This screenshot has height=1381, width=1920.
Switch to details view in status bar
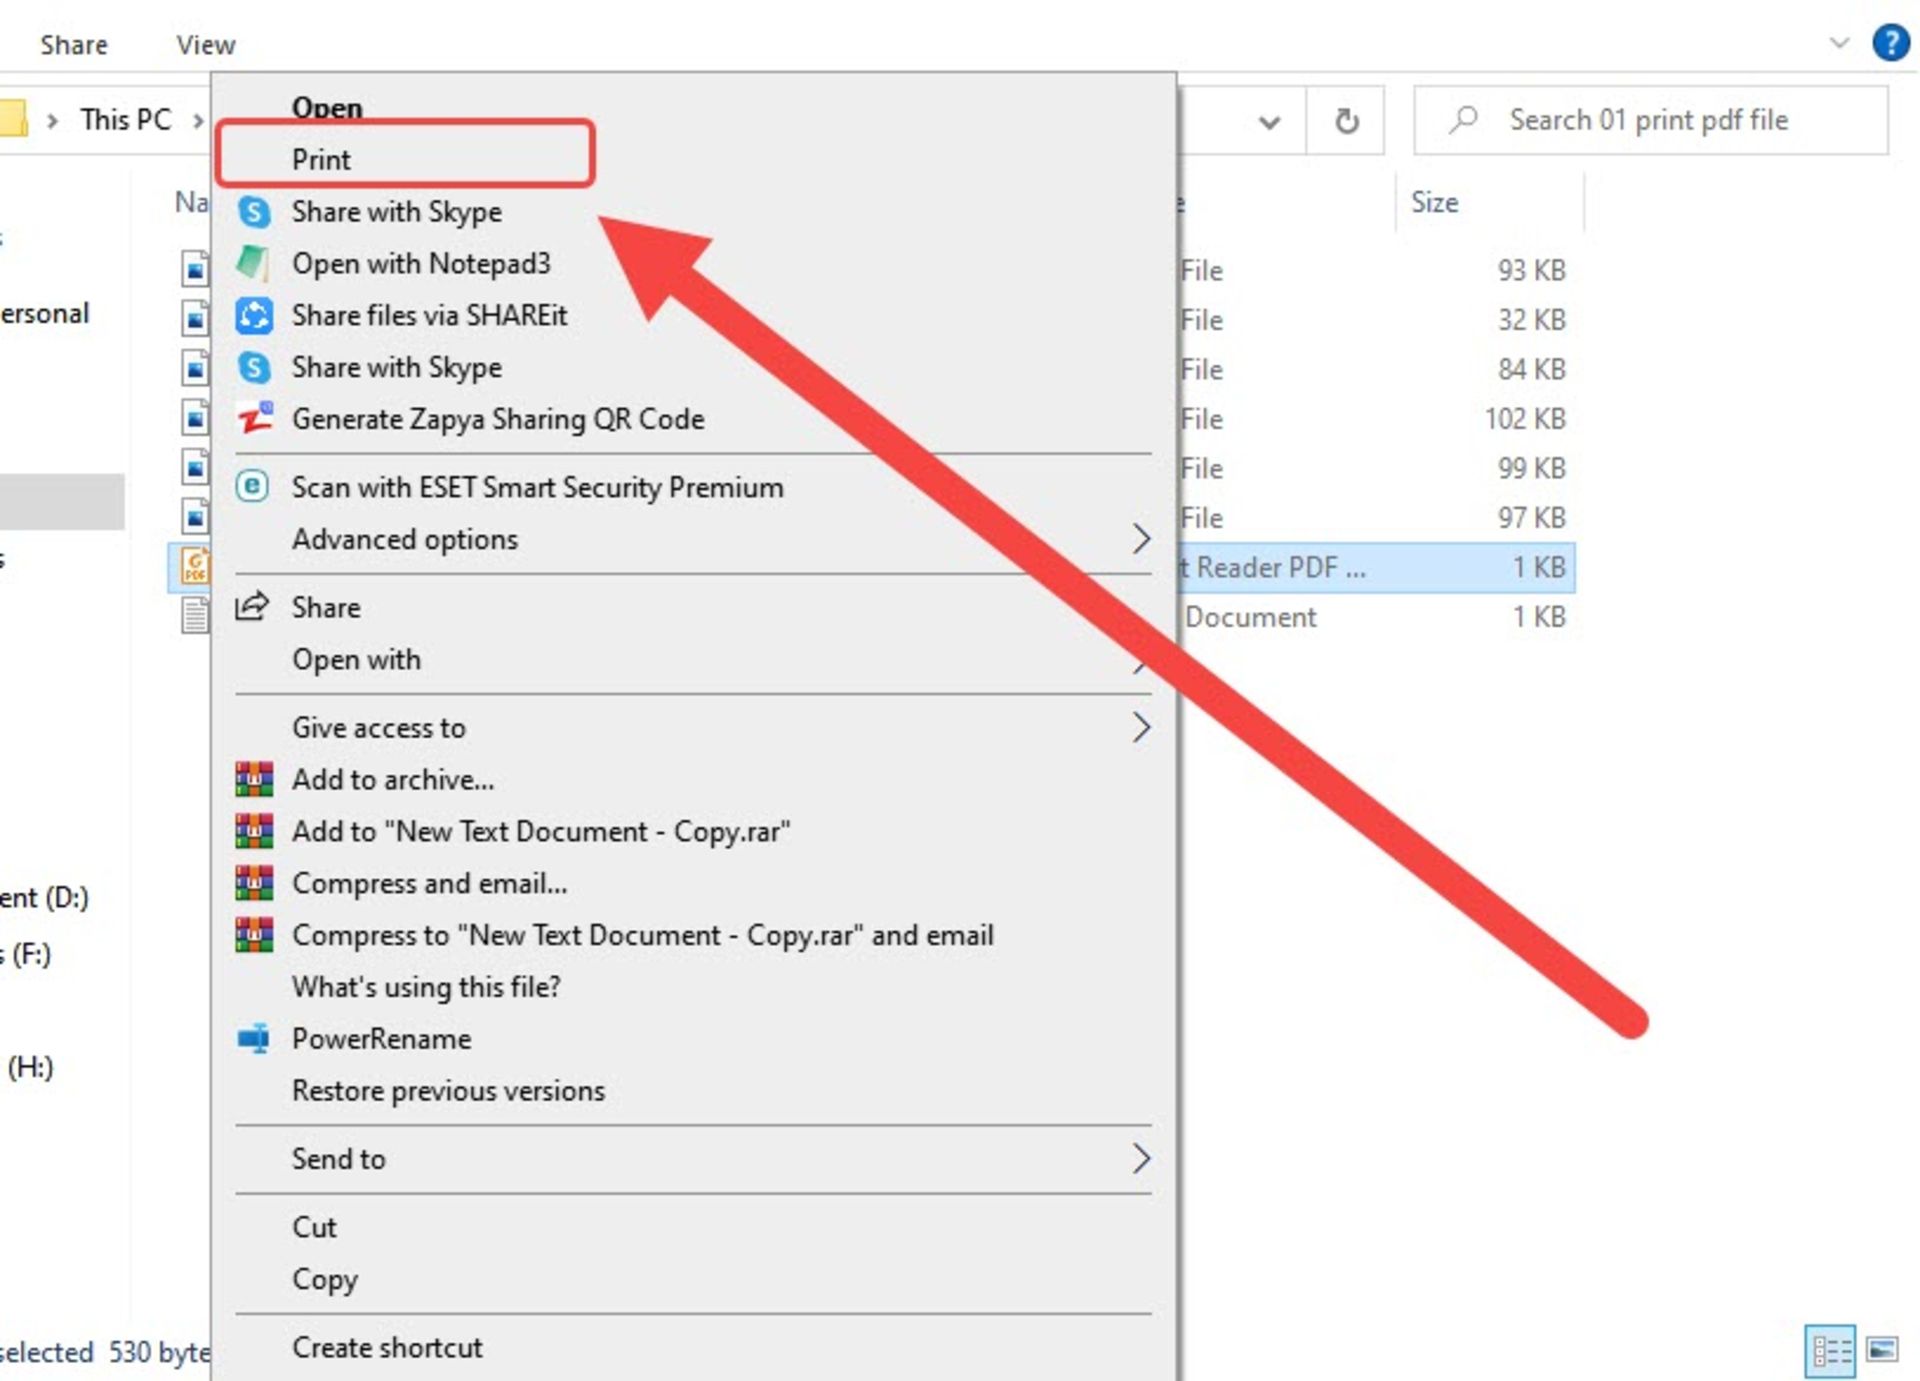point(1830,1351)
